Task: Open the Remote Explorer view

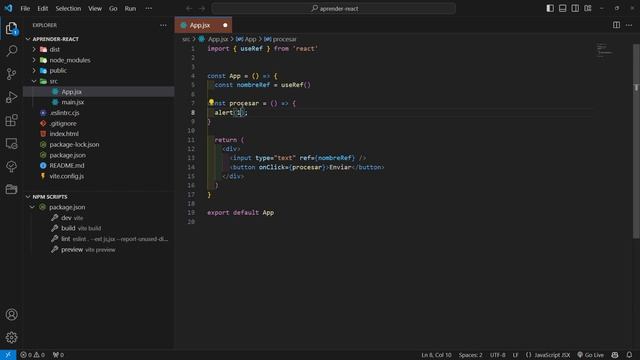Action: click(11, 143)
